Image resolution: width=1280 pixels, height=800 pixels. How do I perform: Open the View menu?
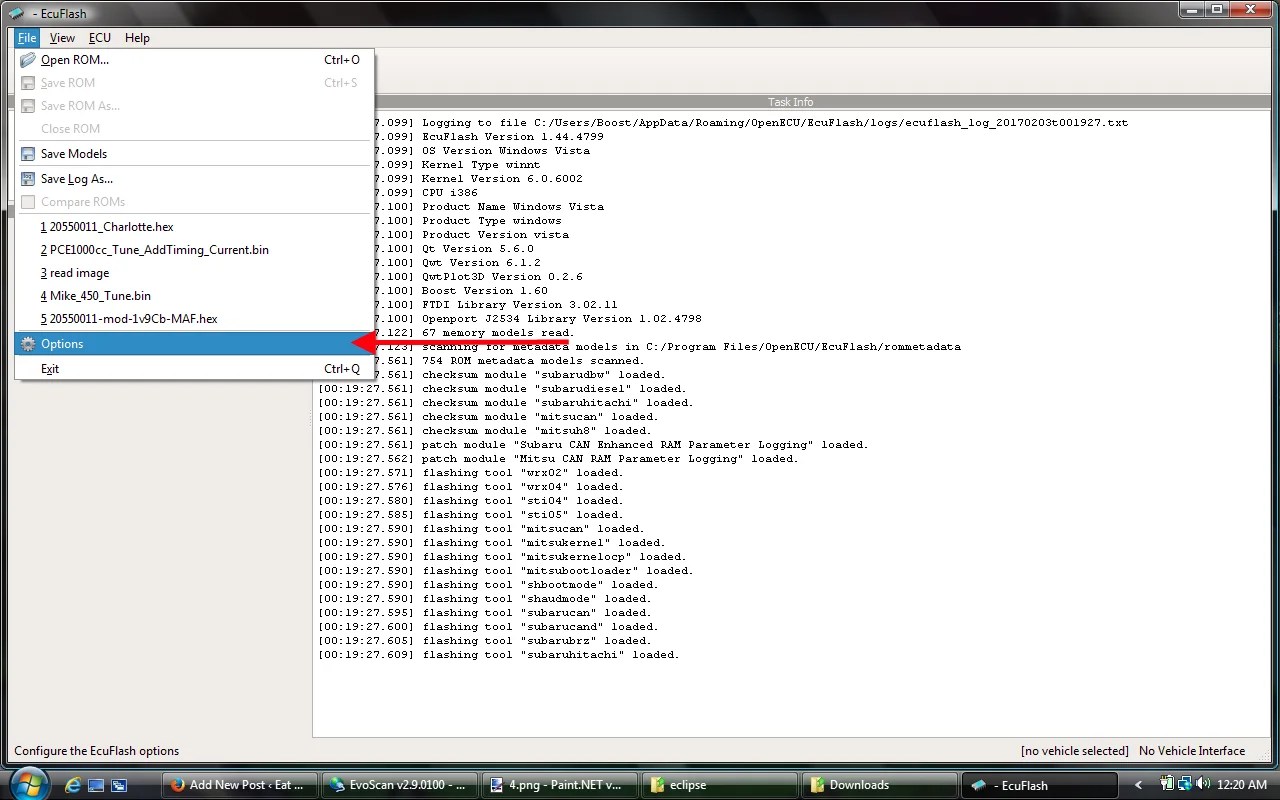click(x=62, y=38)
